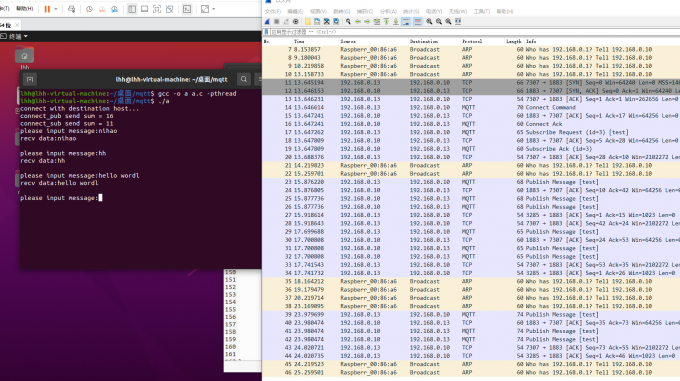Enter VMware full screen mode
This screenshot has width=680, height=381.
tap(157, 9)
